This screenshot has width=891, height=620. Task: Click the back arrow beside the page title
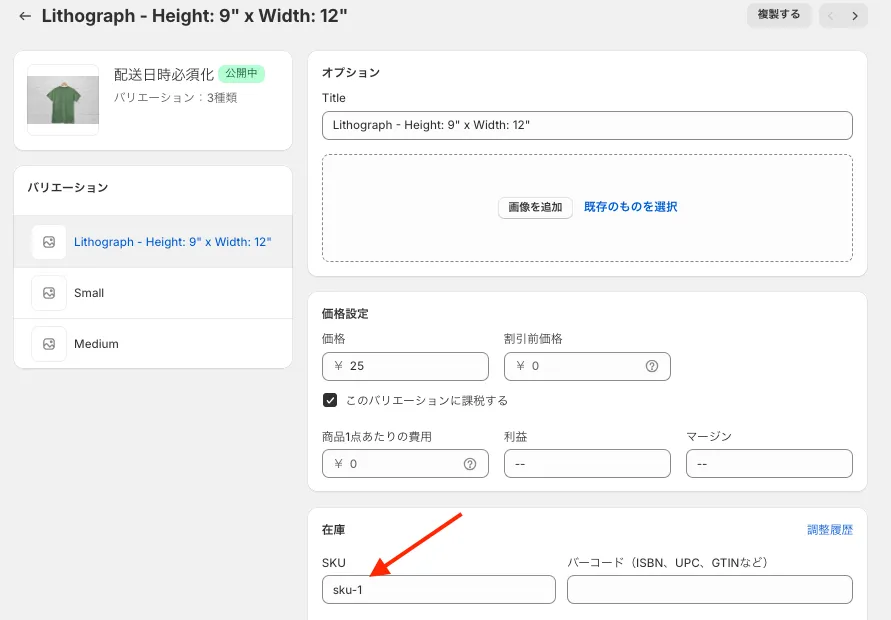(x=25, y=16)
